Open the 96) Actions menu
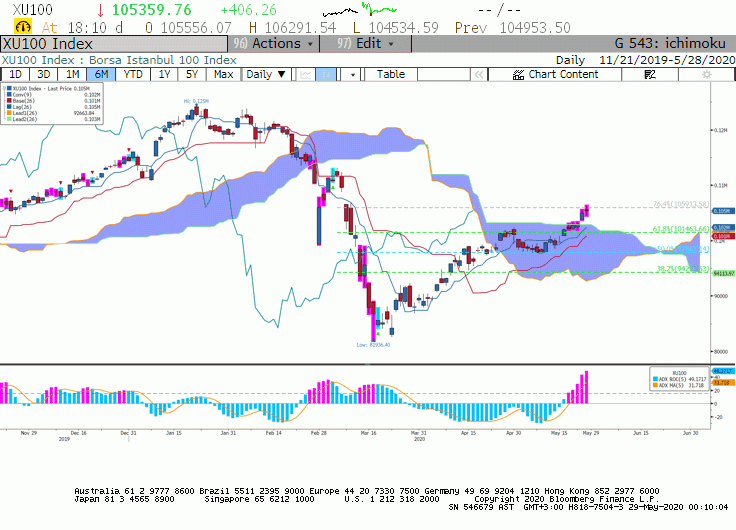 tap(274, 44)
